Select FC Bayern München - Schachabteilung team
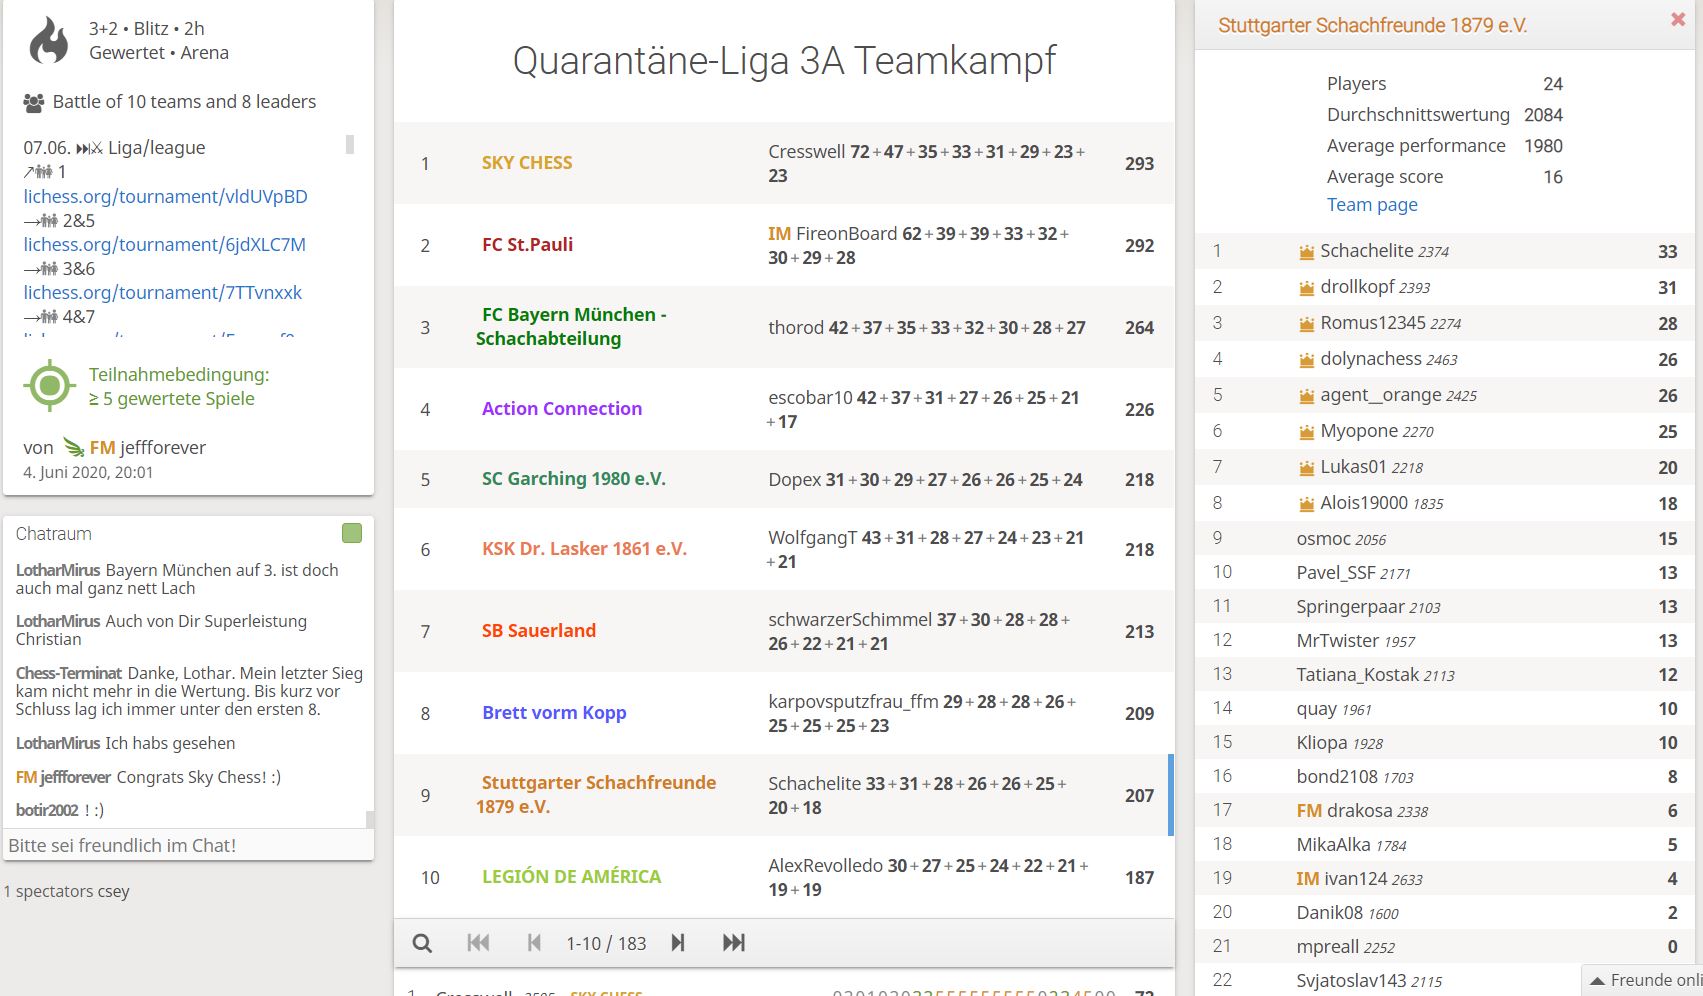This screenshot has width=1703, height=996. [x=571, y=327]
